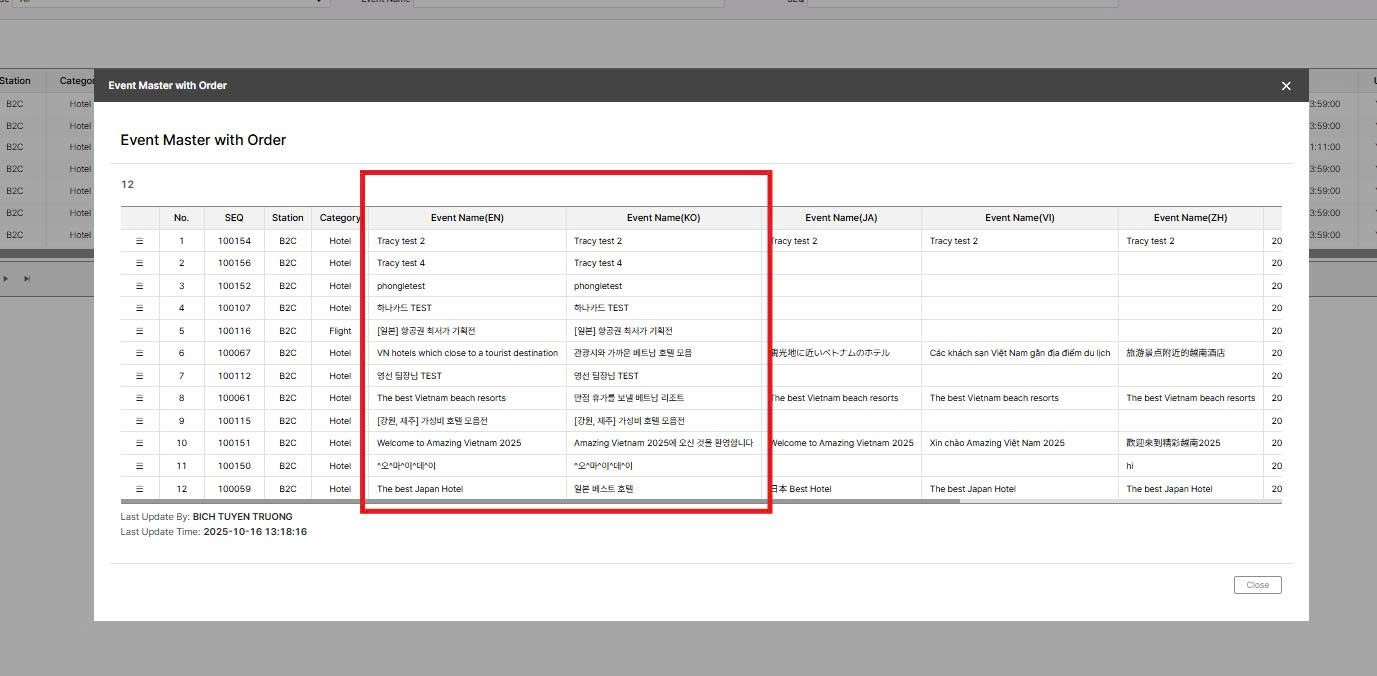
Task: Click the last page icon in background pagination
Action: click(27, 279)
